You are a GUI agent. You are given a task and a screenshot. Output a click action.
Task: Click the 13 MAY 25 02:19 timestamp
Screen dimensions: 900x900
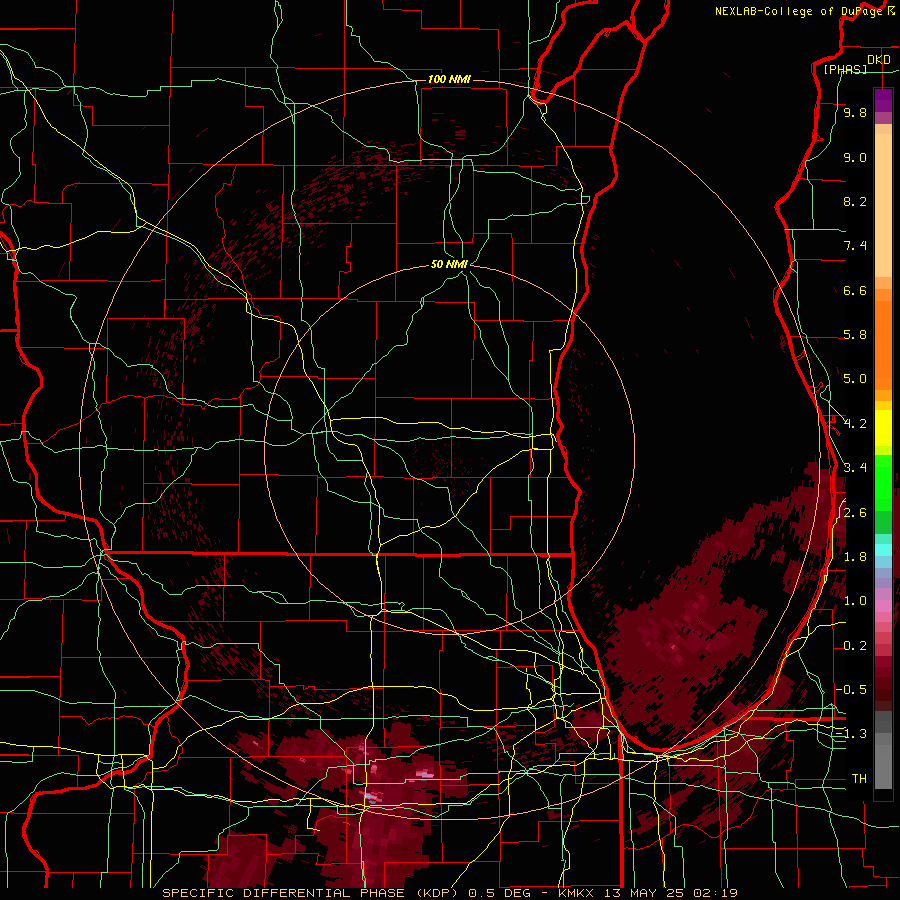click(x=669, y=893)
